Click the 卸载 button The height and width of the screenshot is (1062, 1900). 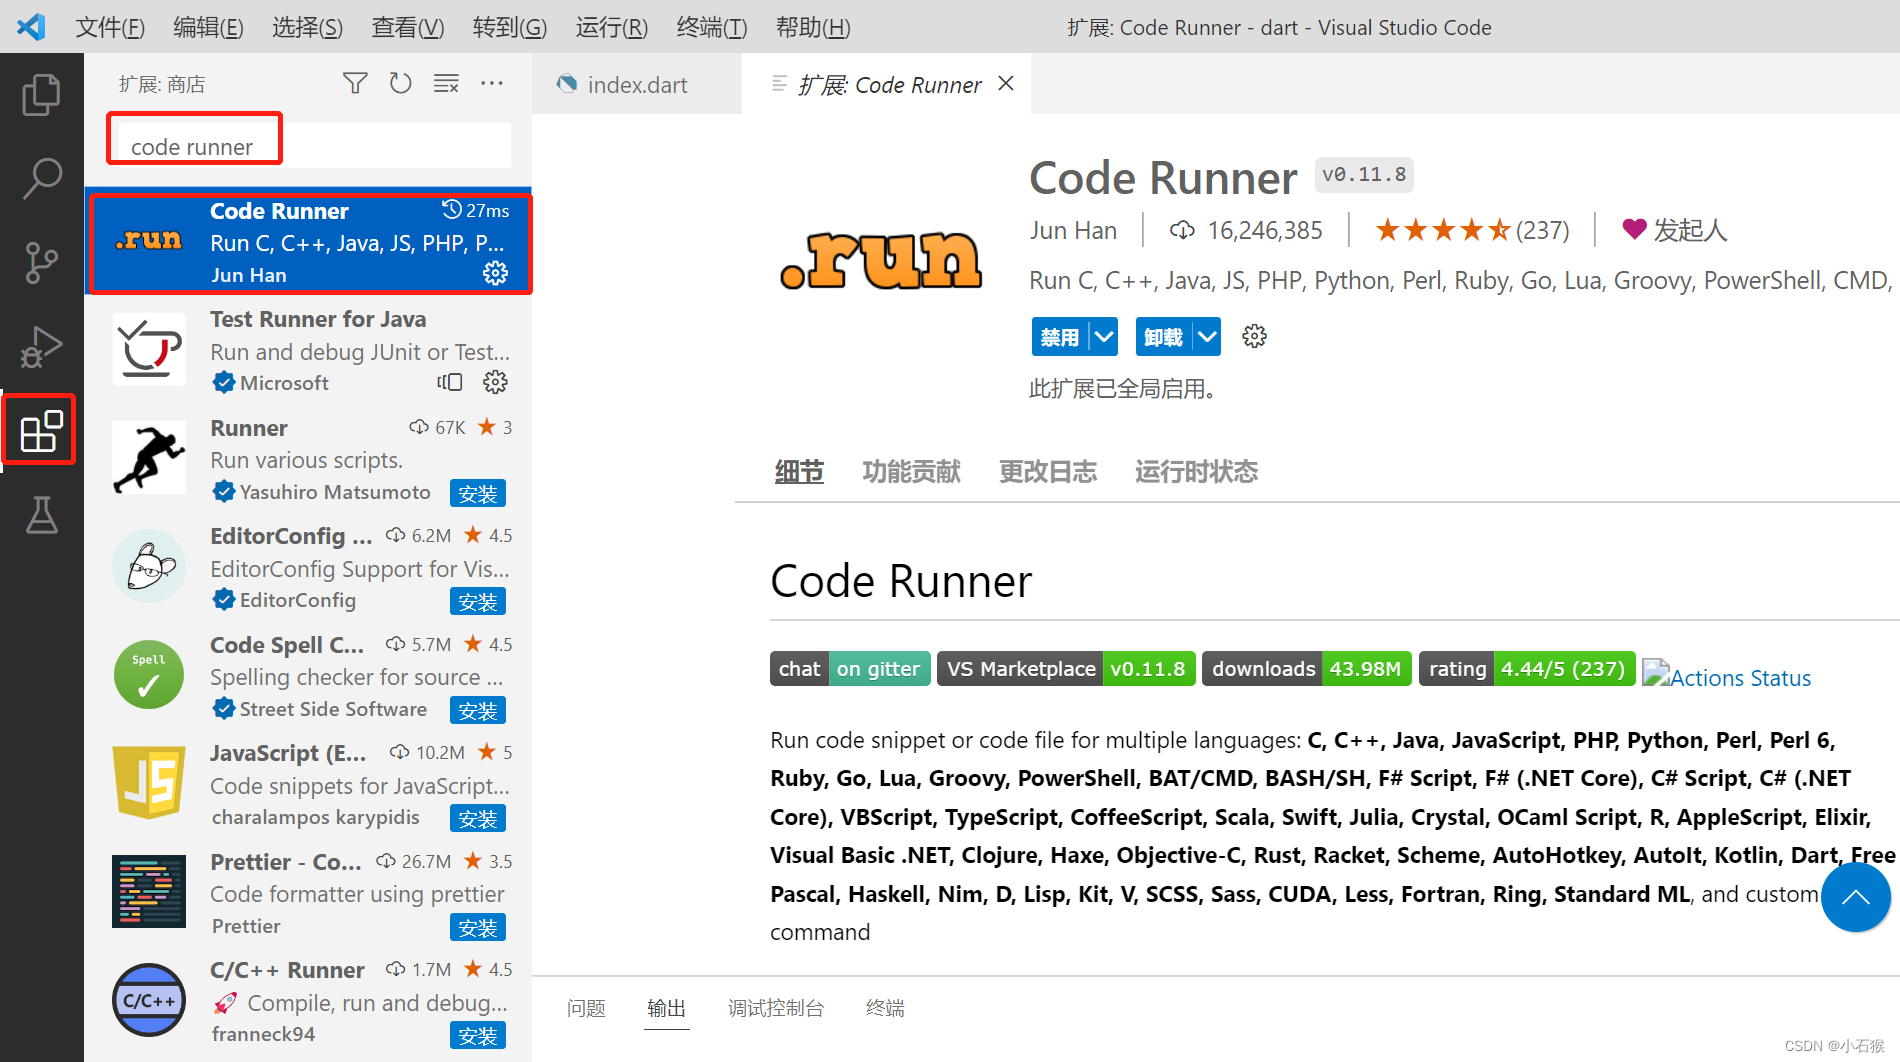[1164, 336]
